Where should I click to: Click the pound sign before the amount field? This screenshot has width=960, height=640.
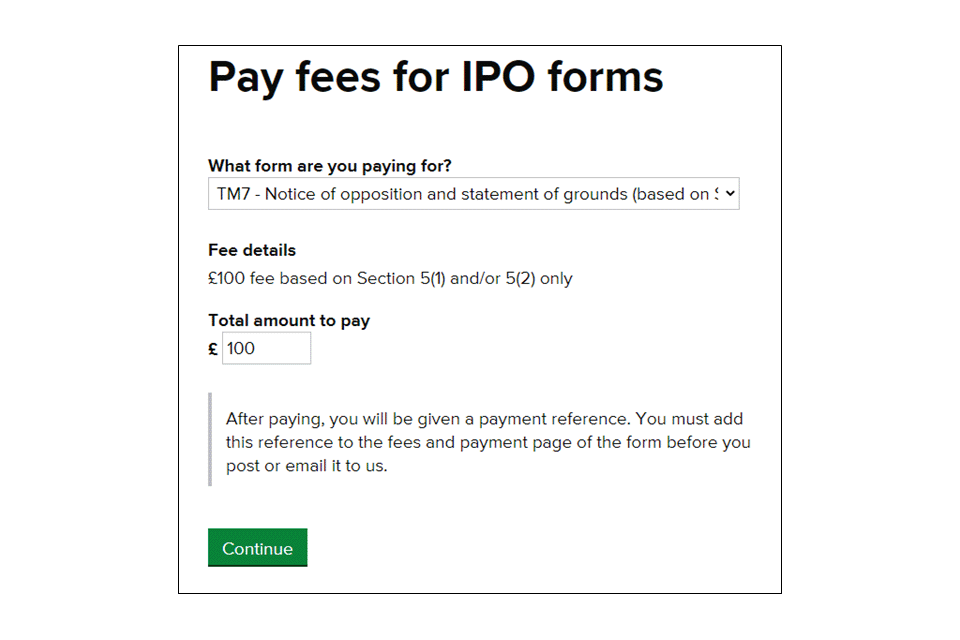[213, 349]
